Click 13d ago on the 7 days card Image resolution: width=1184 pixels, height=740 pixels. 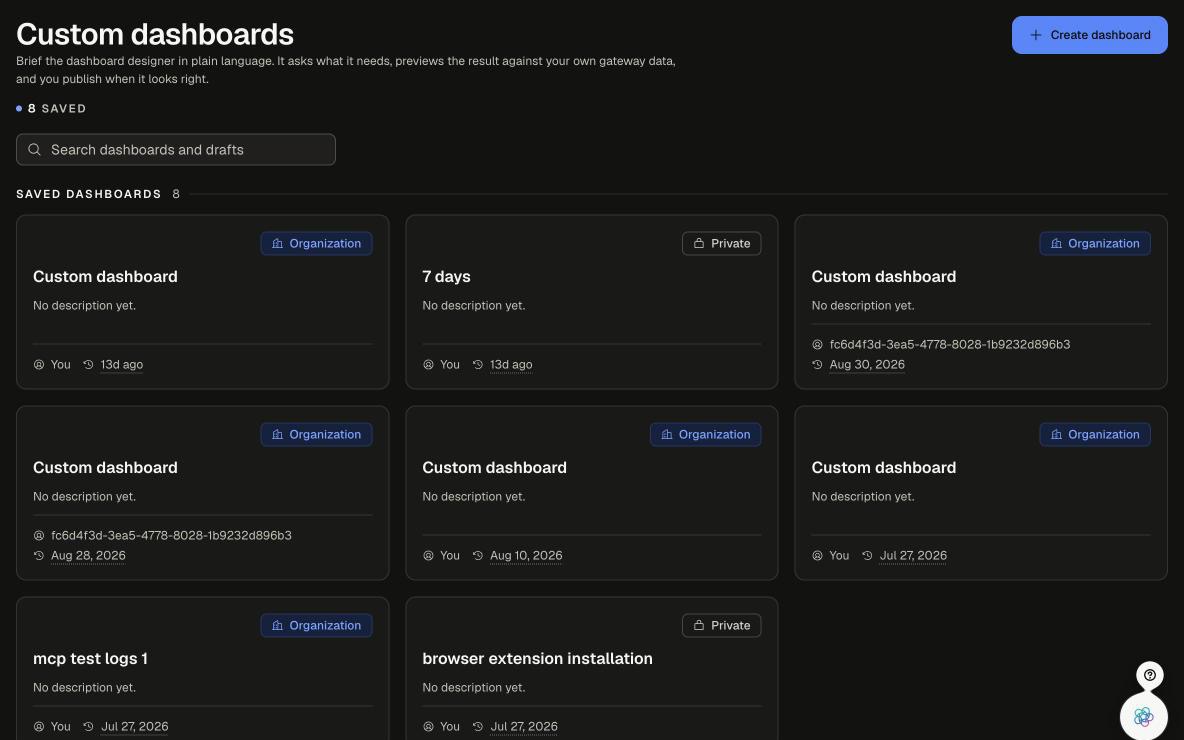coord(511,365)
